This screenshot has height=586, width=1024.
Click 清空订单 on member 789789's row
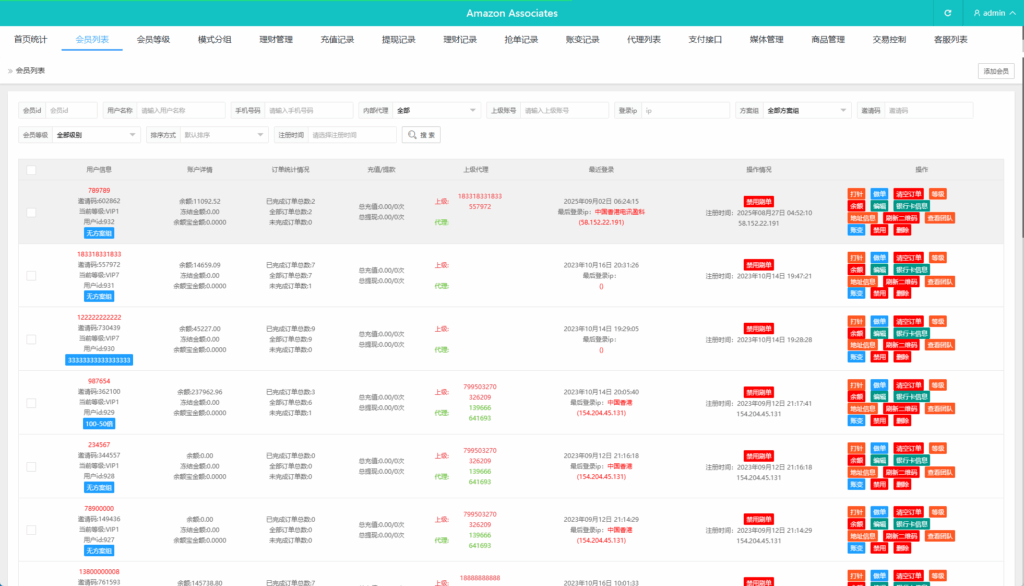tap(908, 194)
